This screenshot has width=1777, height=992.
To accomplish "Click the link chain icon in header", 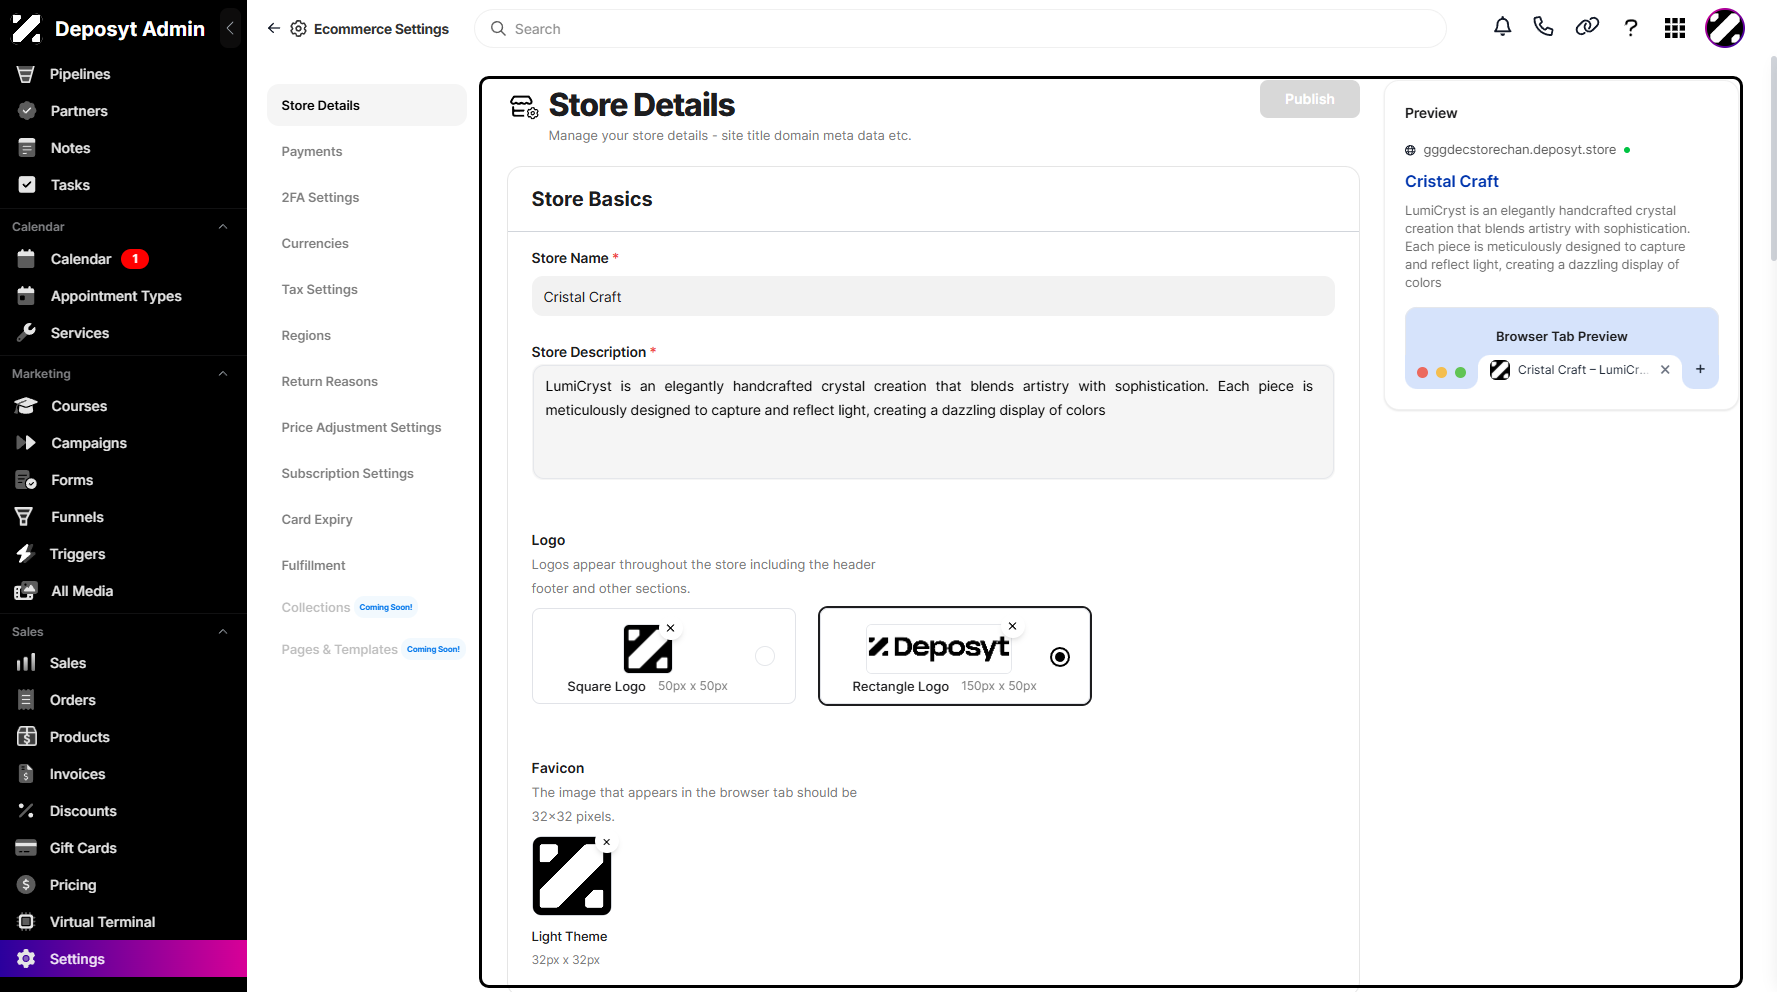I will (x=1587, y=28).
